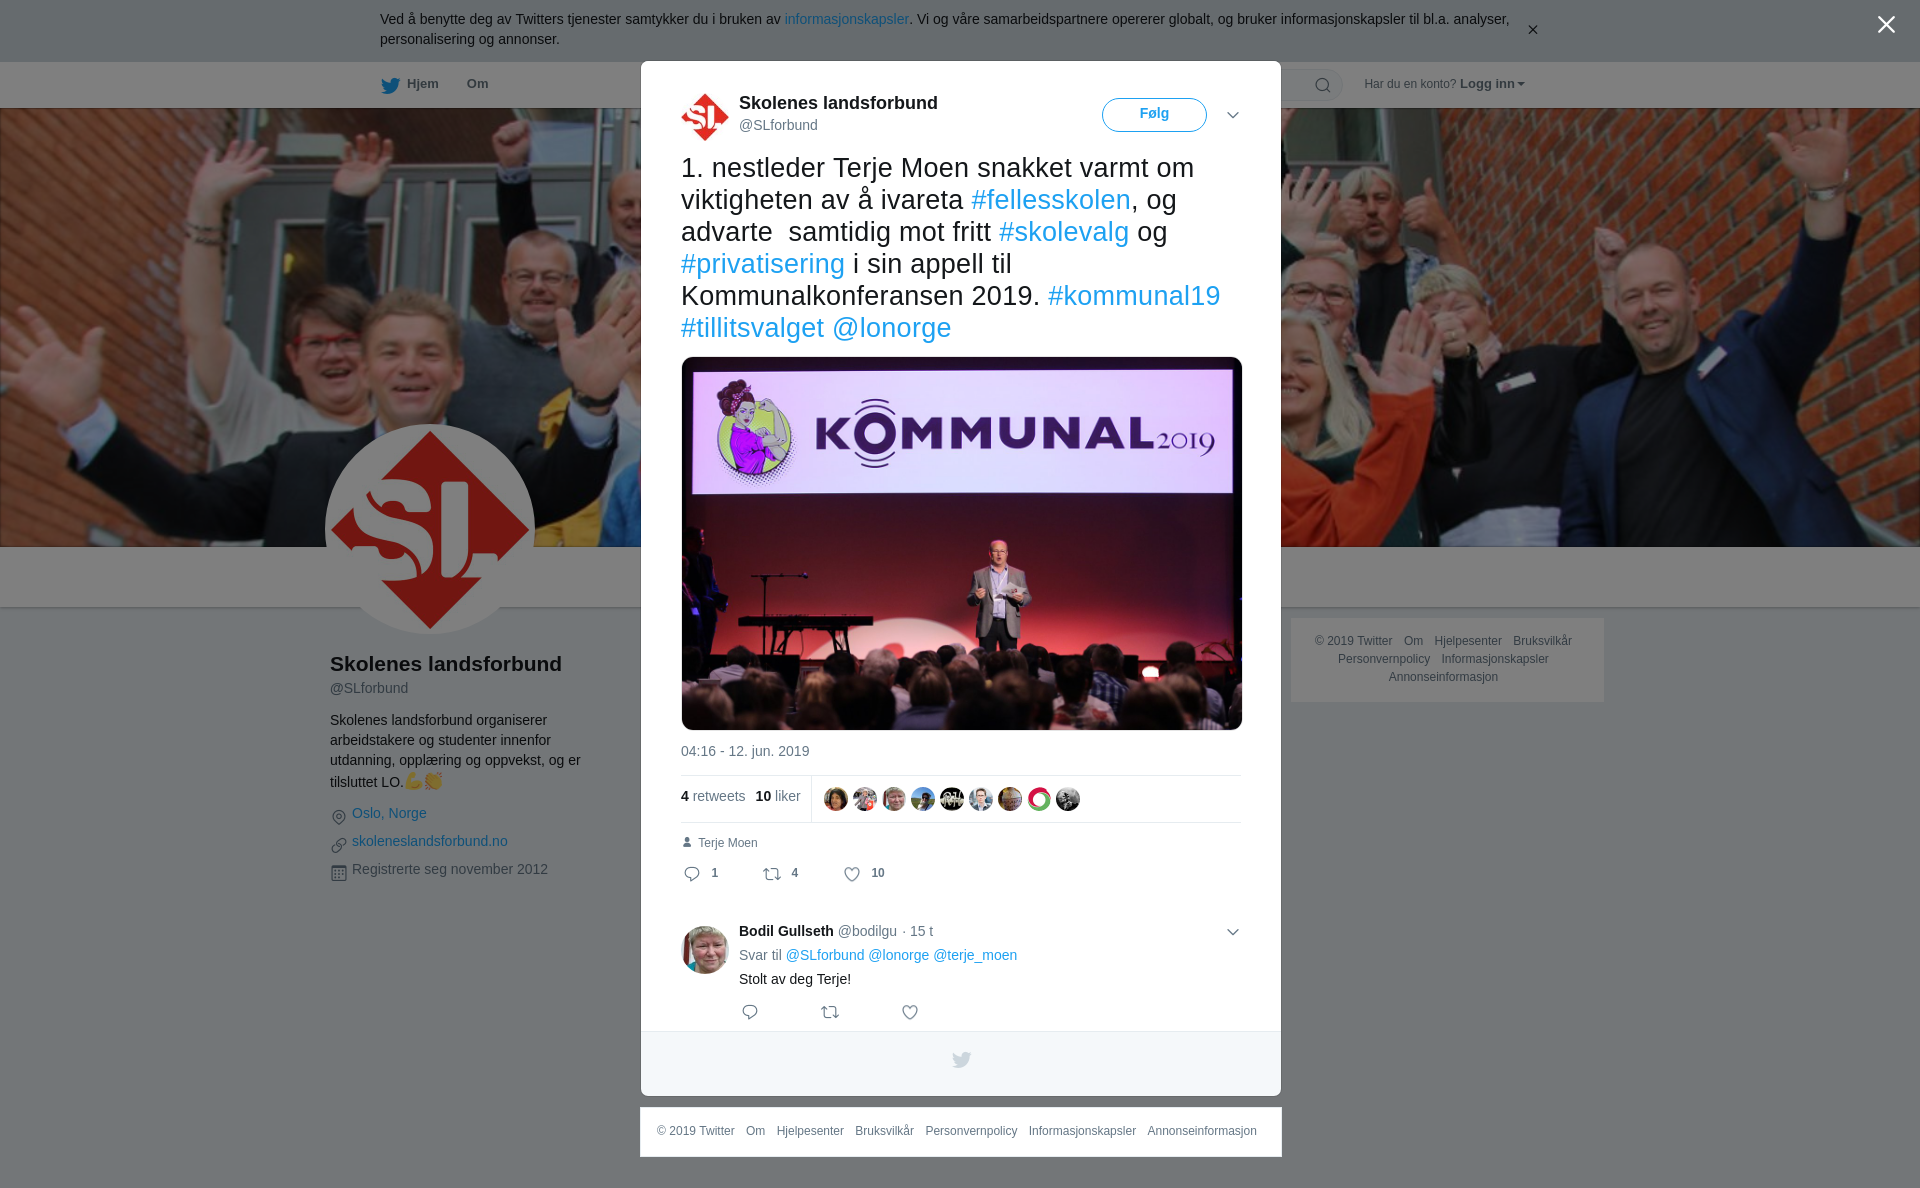The width and height of the screenshot is (1920, 1188).
Task: Go to Hjem with Twitter bird icon
Action: (410, 85)
